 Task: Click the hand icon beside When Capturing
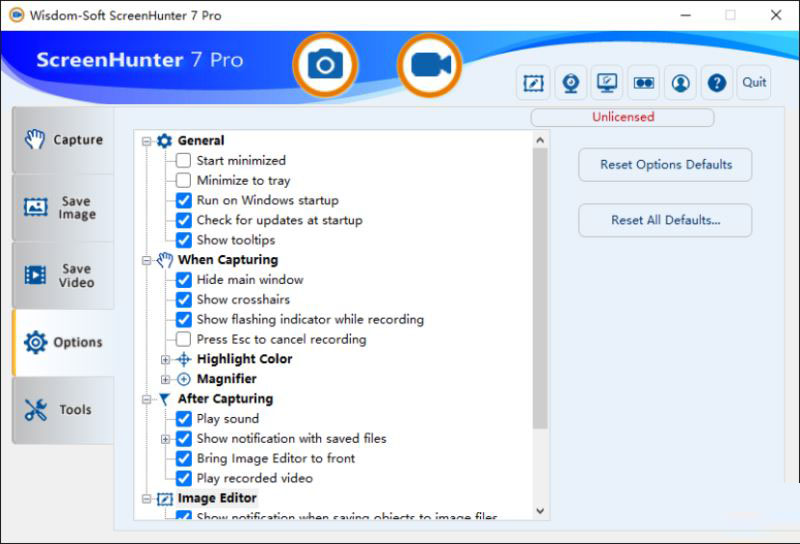point(164,260)
